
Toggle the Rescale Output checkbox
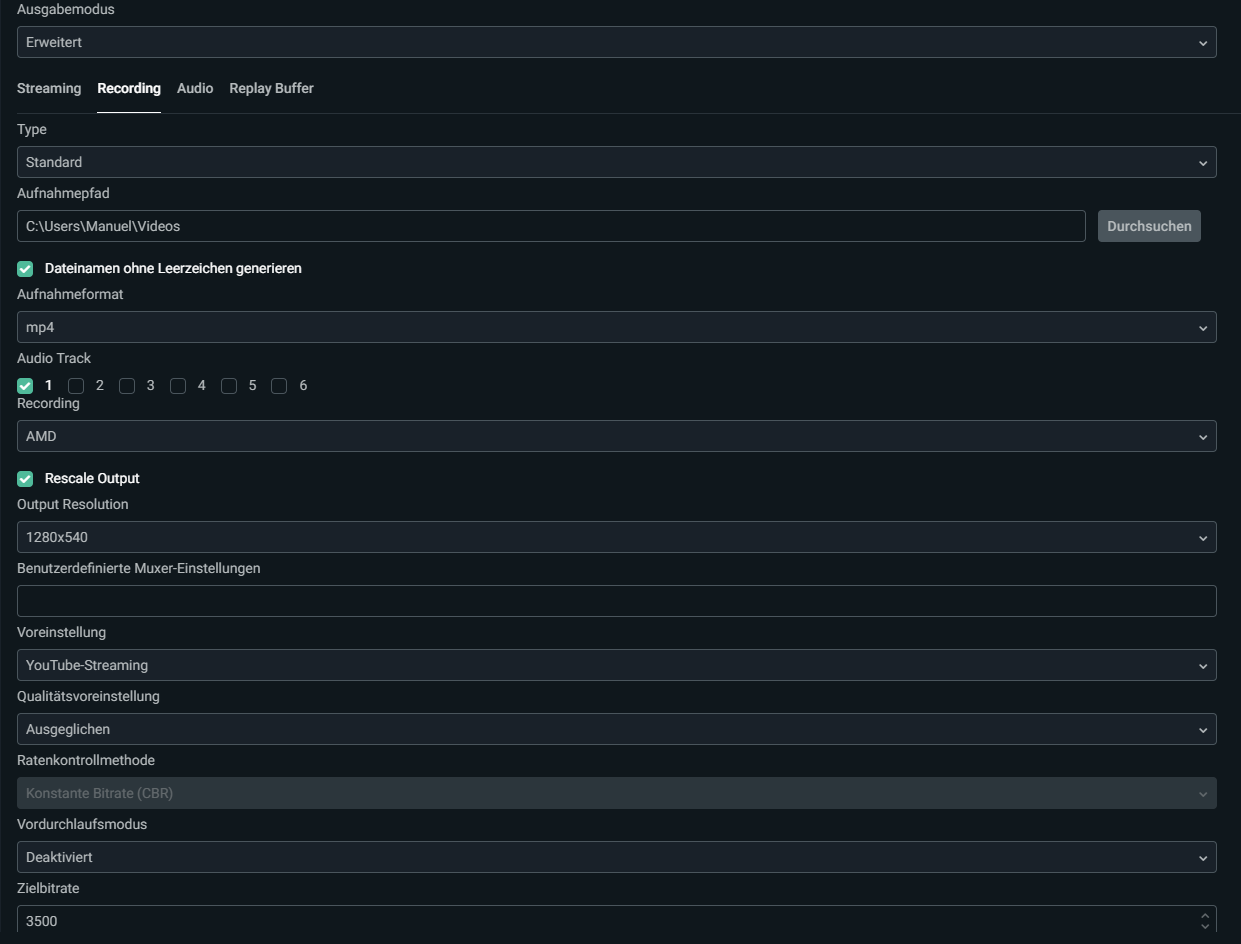pyautogui.click(x=26, y=479)
